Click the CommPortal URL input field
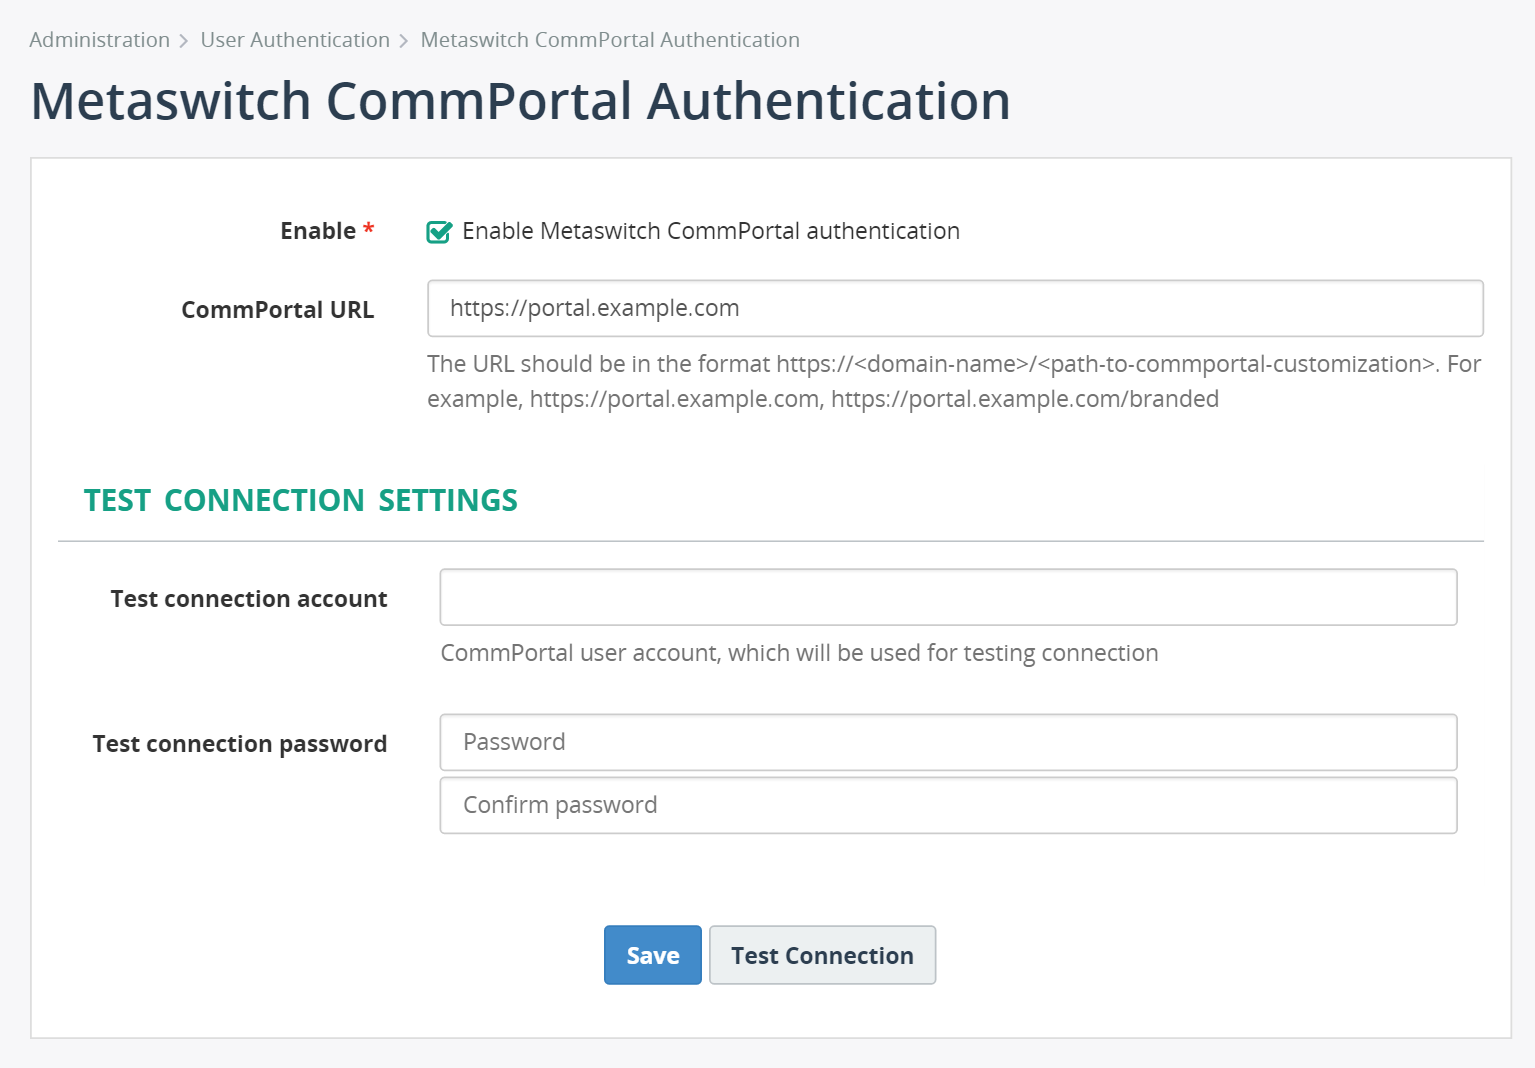Image resolution: width=1535 pixels, height=1068 pixels. (x=955, y=308)
